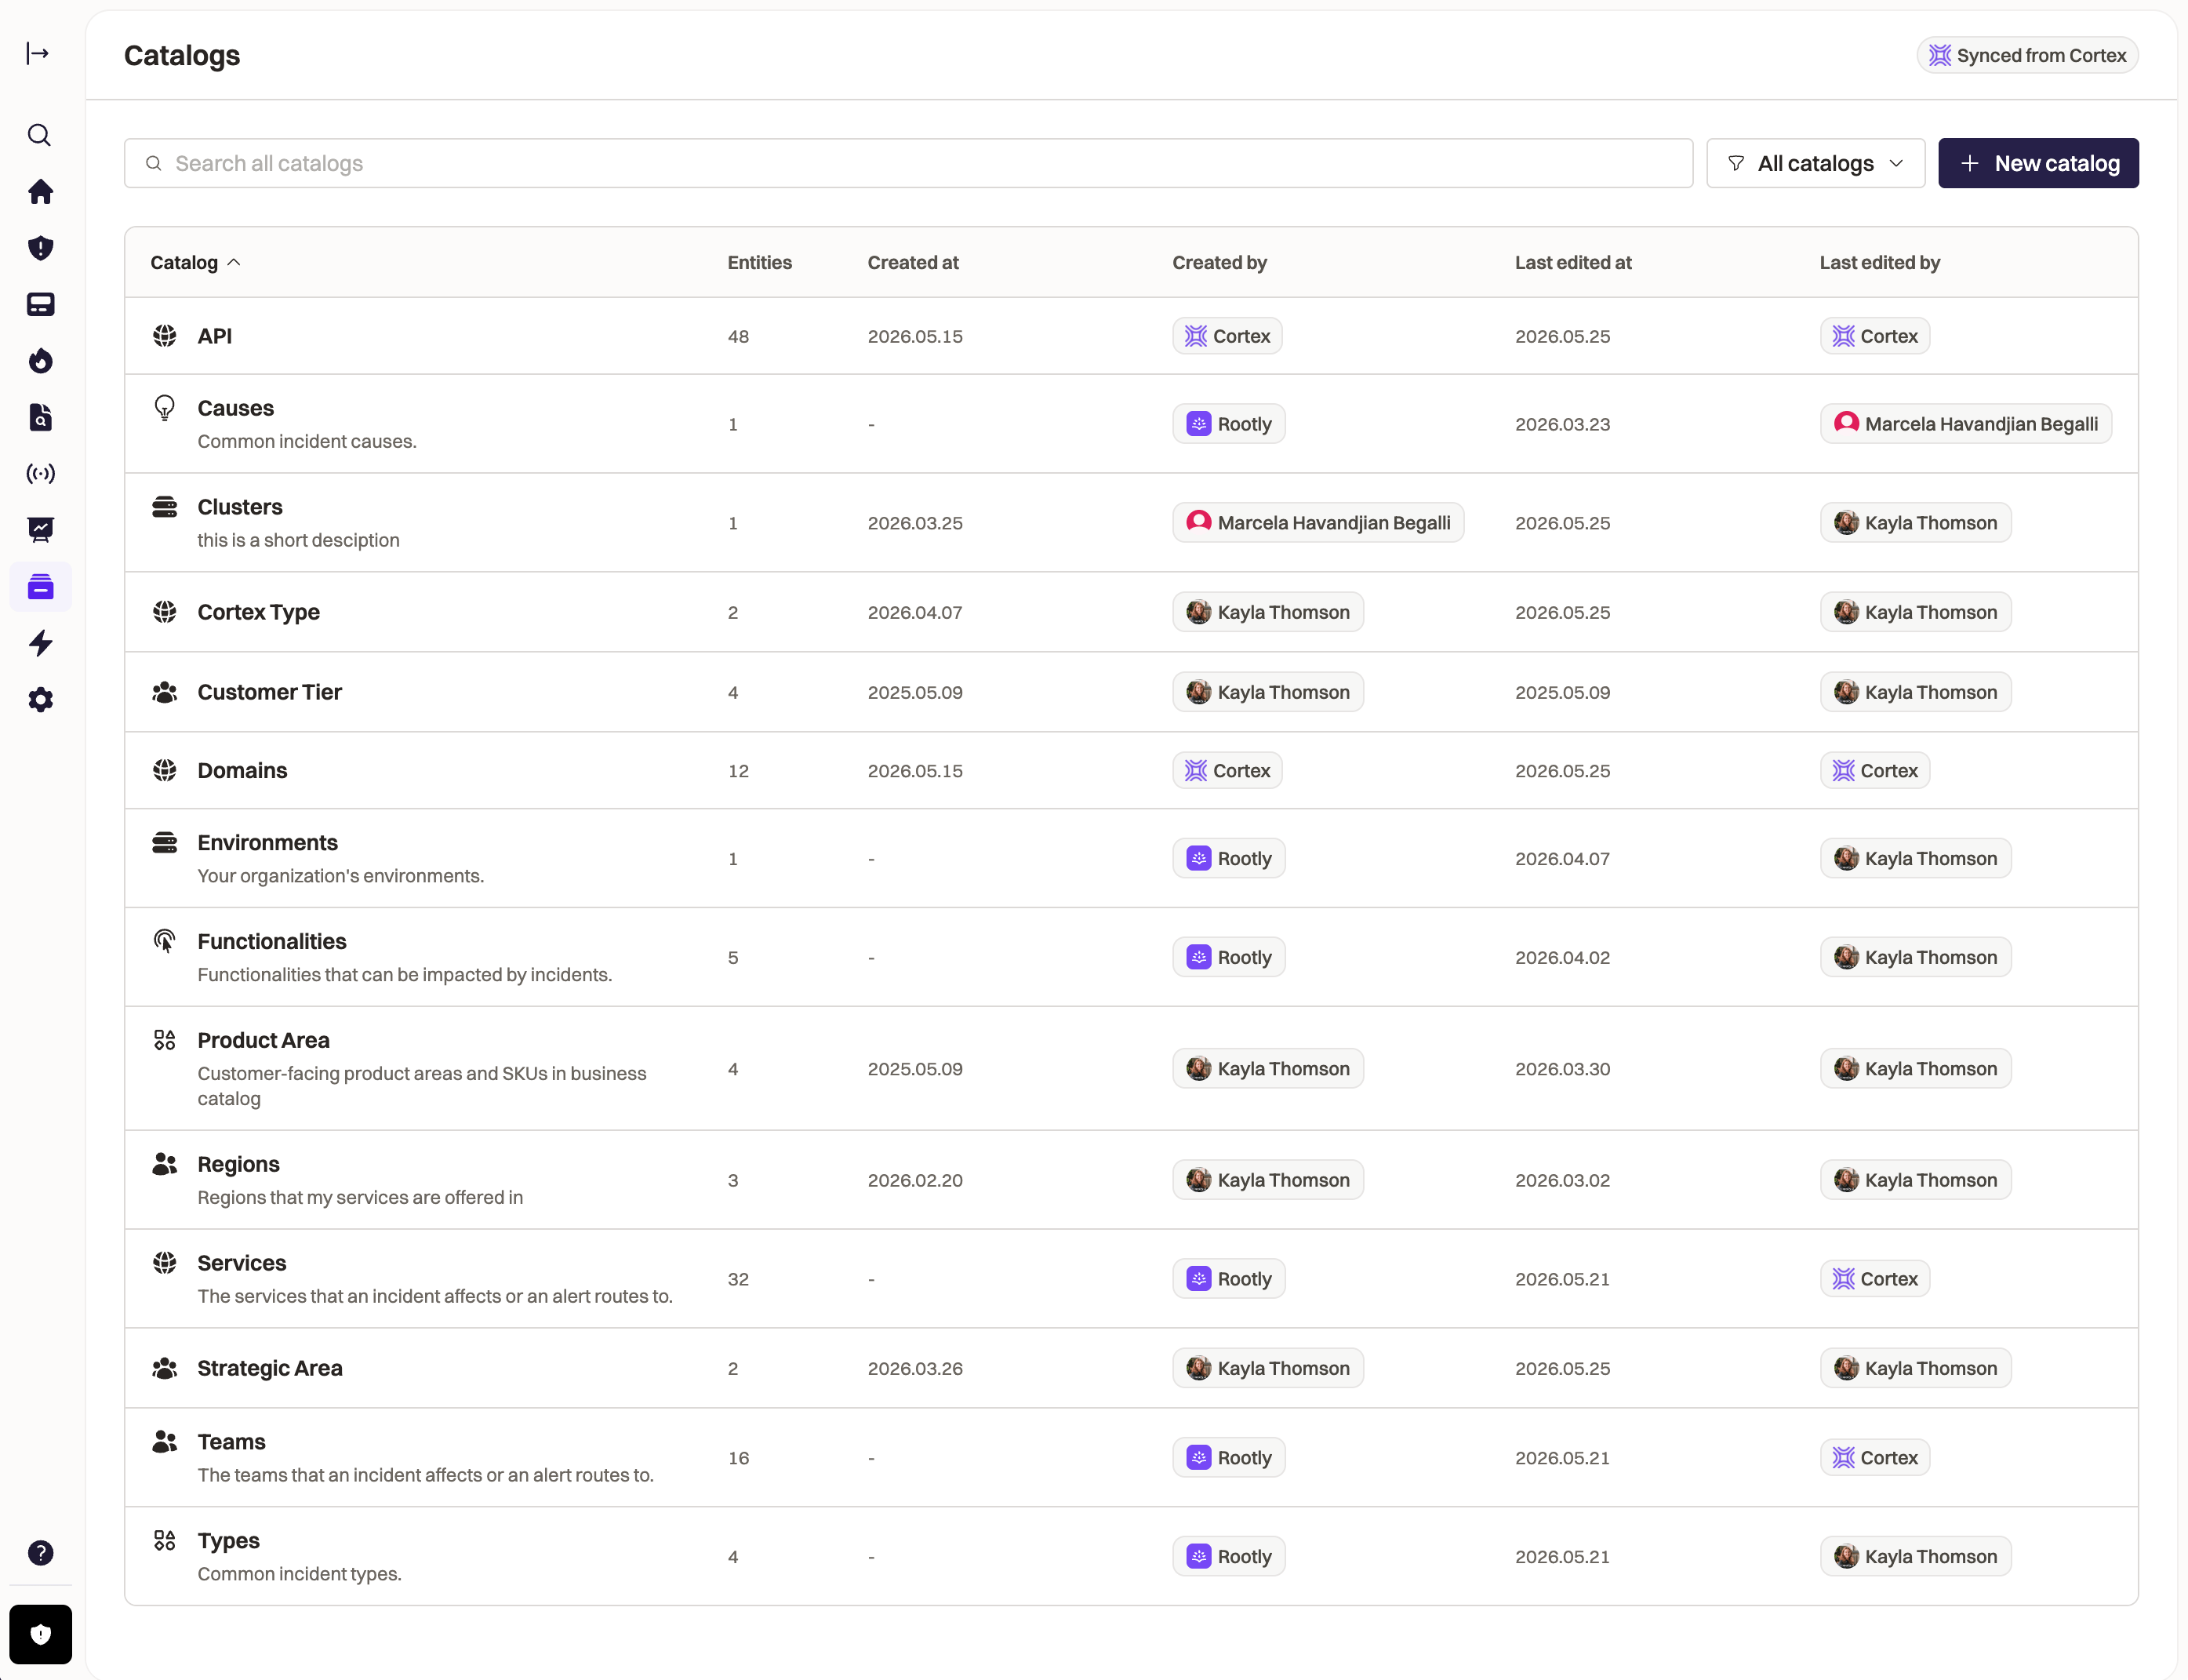
Task: Click the Entities column header
Action: (759, 262)
